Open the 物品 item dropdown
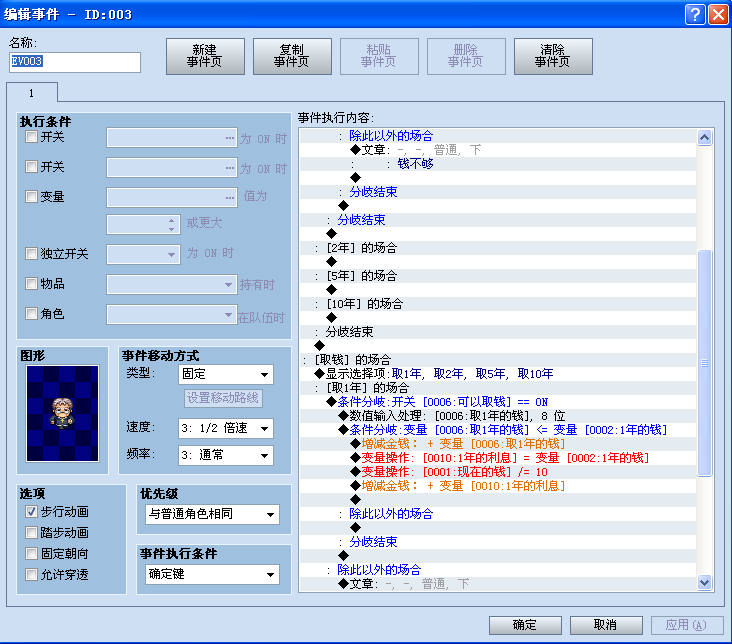 coord(172,284)
